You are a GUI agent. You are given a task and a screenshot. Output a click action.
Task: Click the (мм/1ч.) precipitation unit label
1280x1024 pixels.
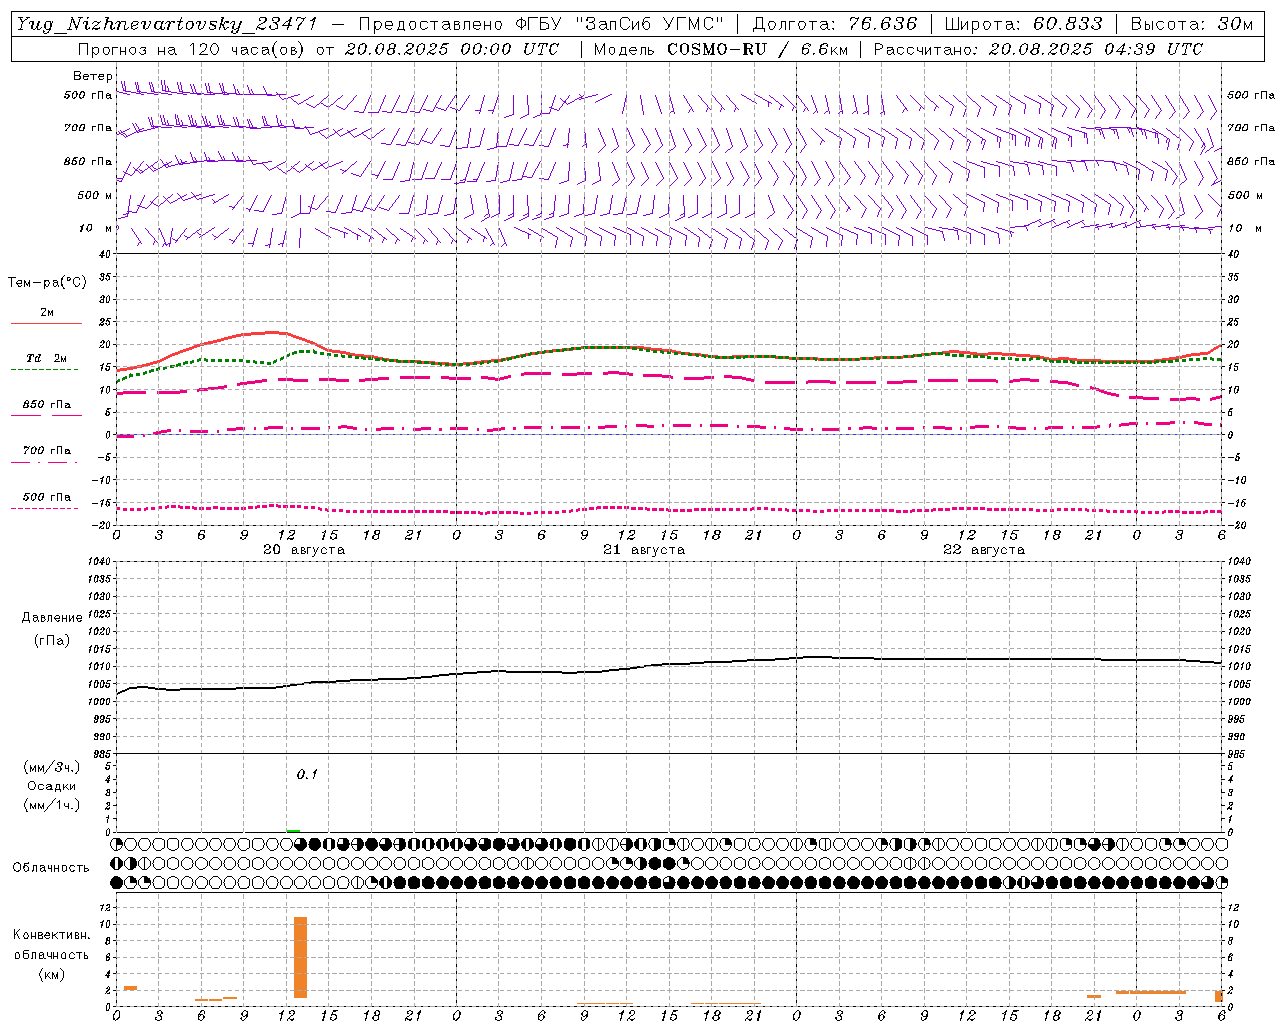(x=52, y=805)
